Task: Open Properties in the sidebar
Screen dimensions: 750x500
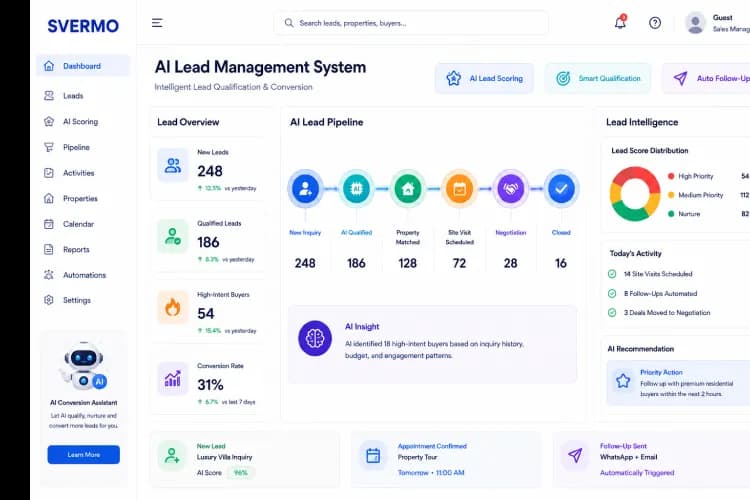Action: coord(83,198)
